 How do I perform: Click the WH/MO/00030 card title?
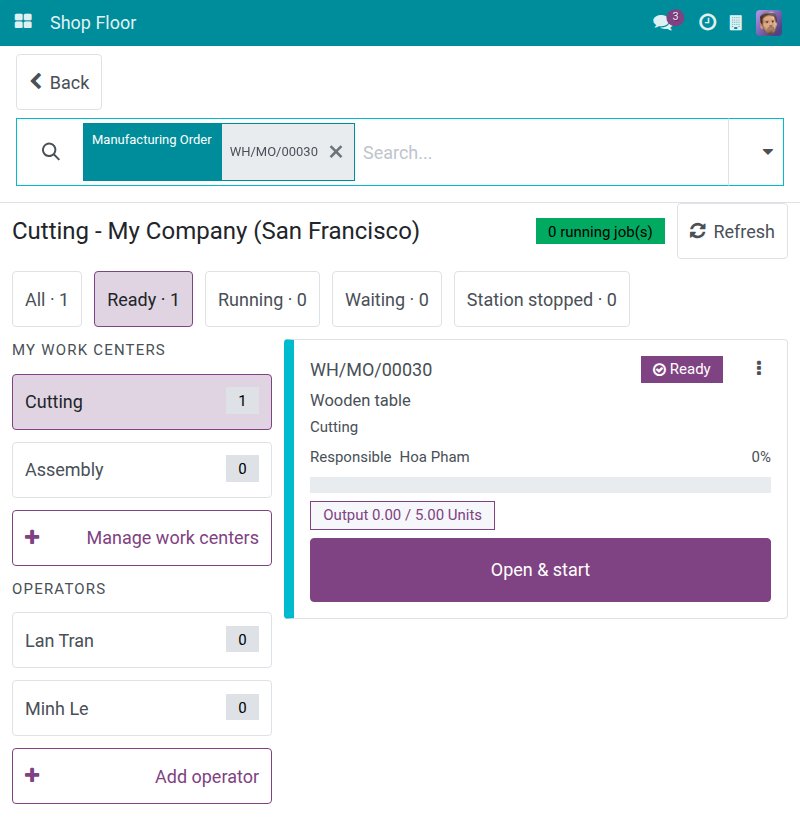point(371,369)
